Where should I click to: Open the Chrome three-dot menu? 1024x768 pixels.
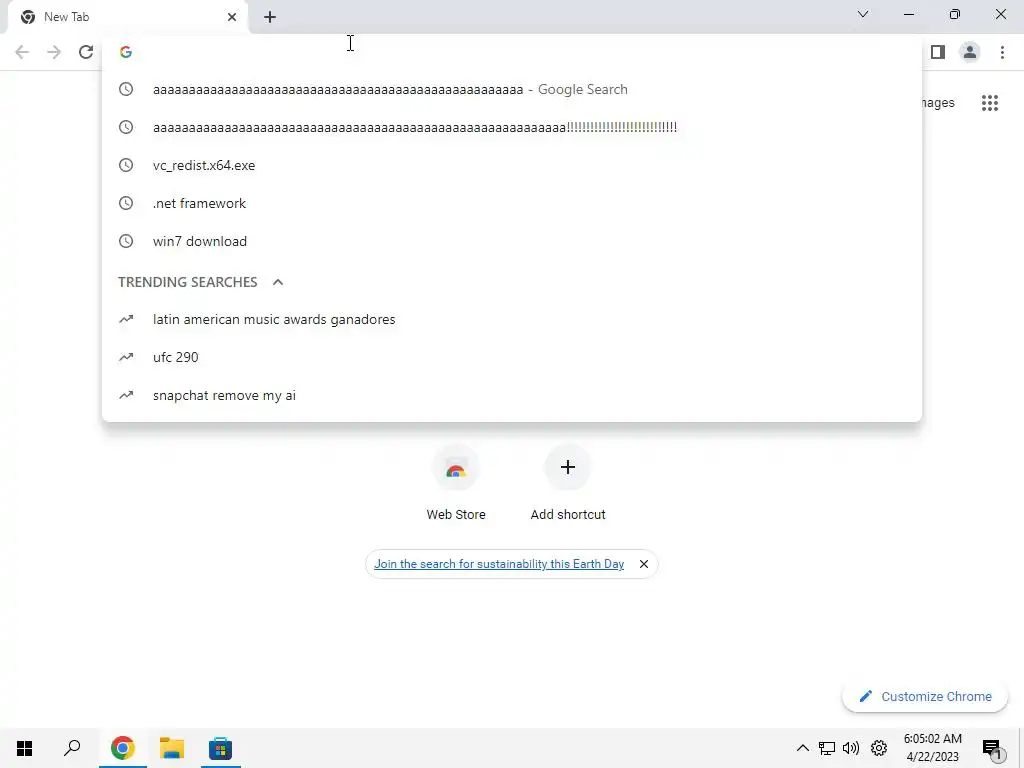pyautogui.click(x=1002, y=52)
